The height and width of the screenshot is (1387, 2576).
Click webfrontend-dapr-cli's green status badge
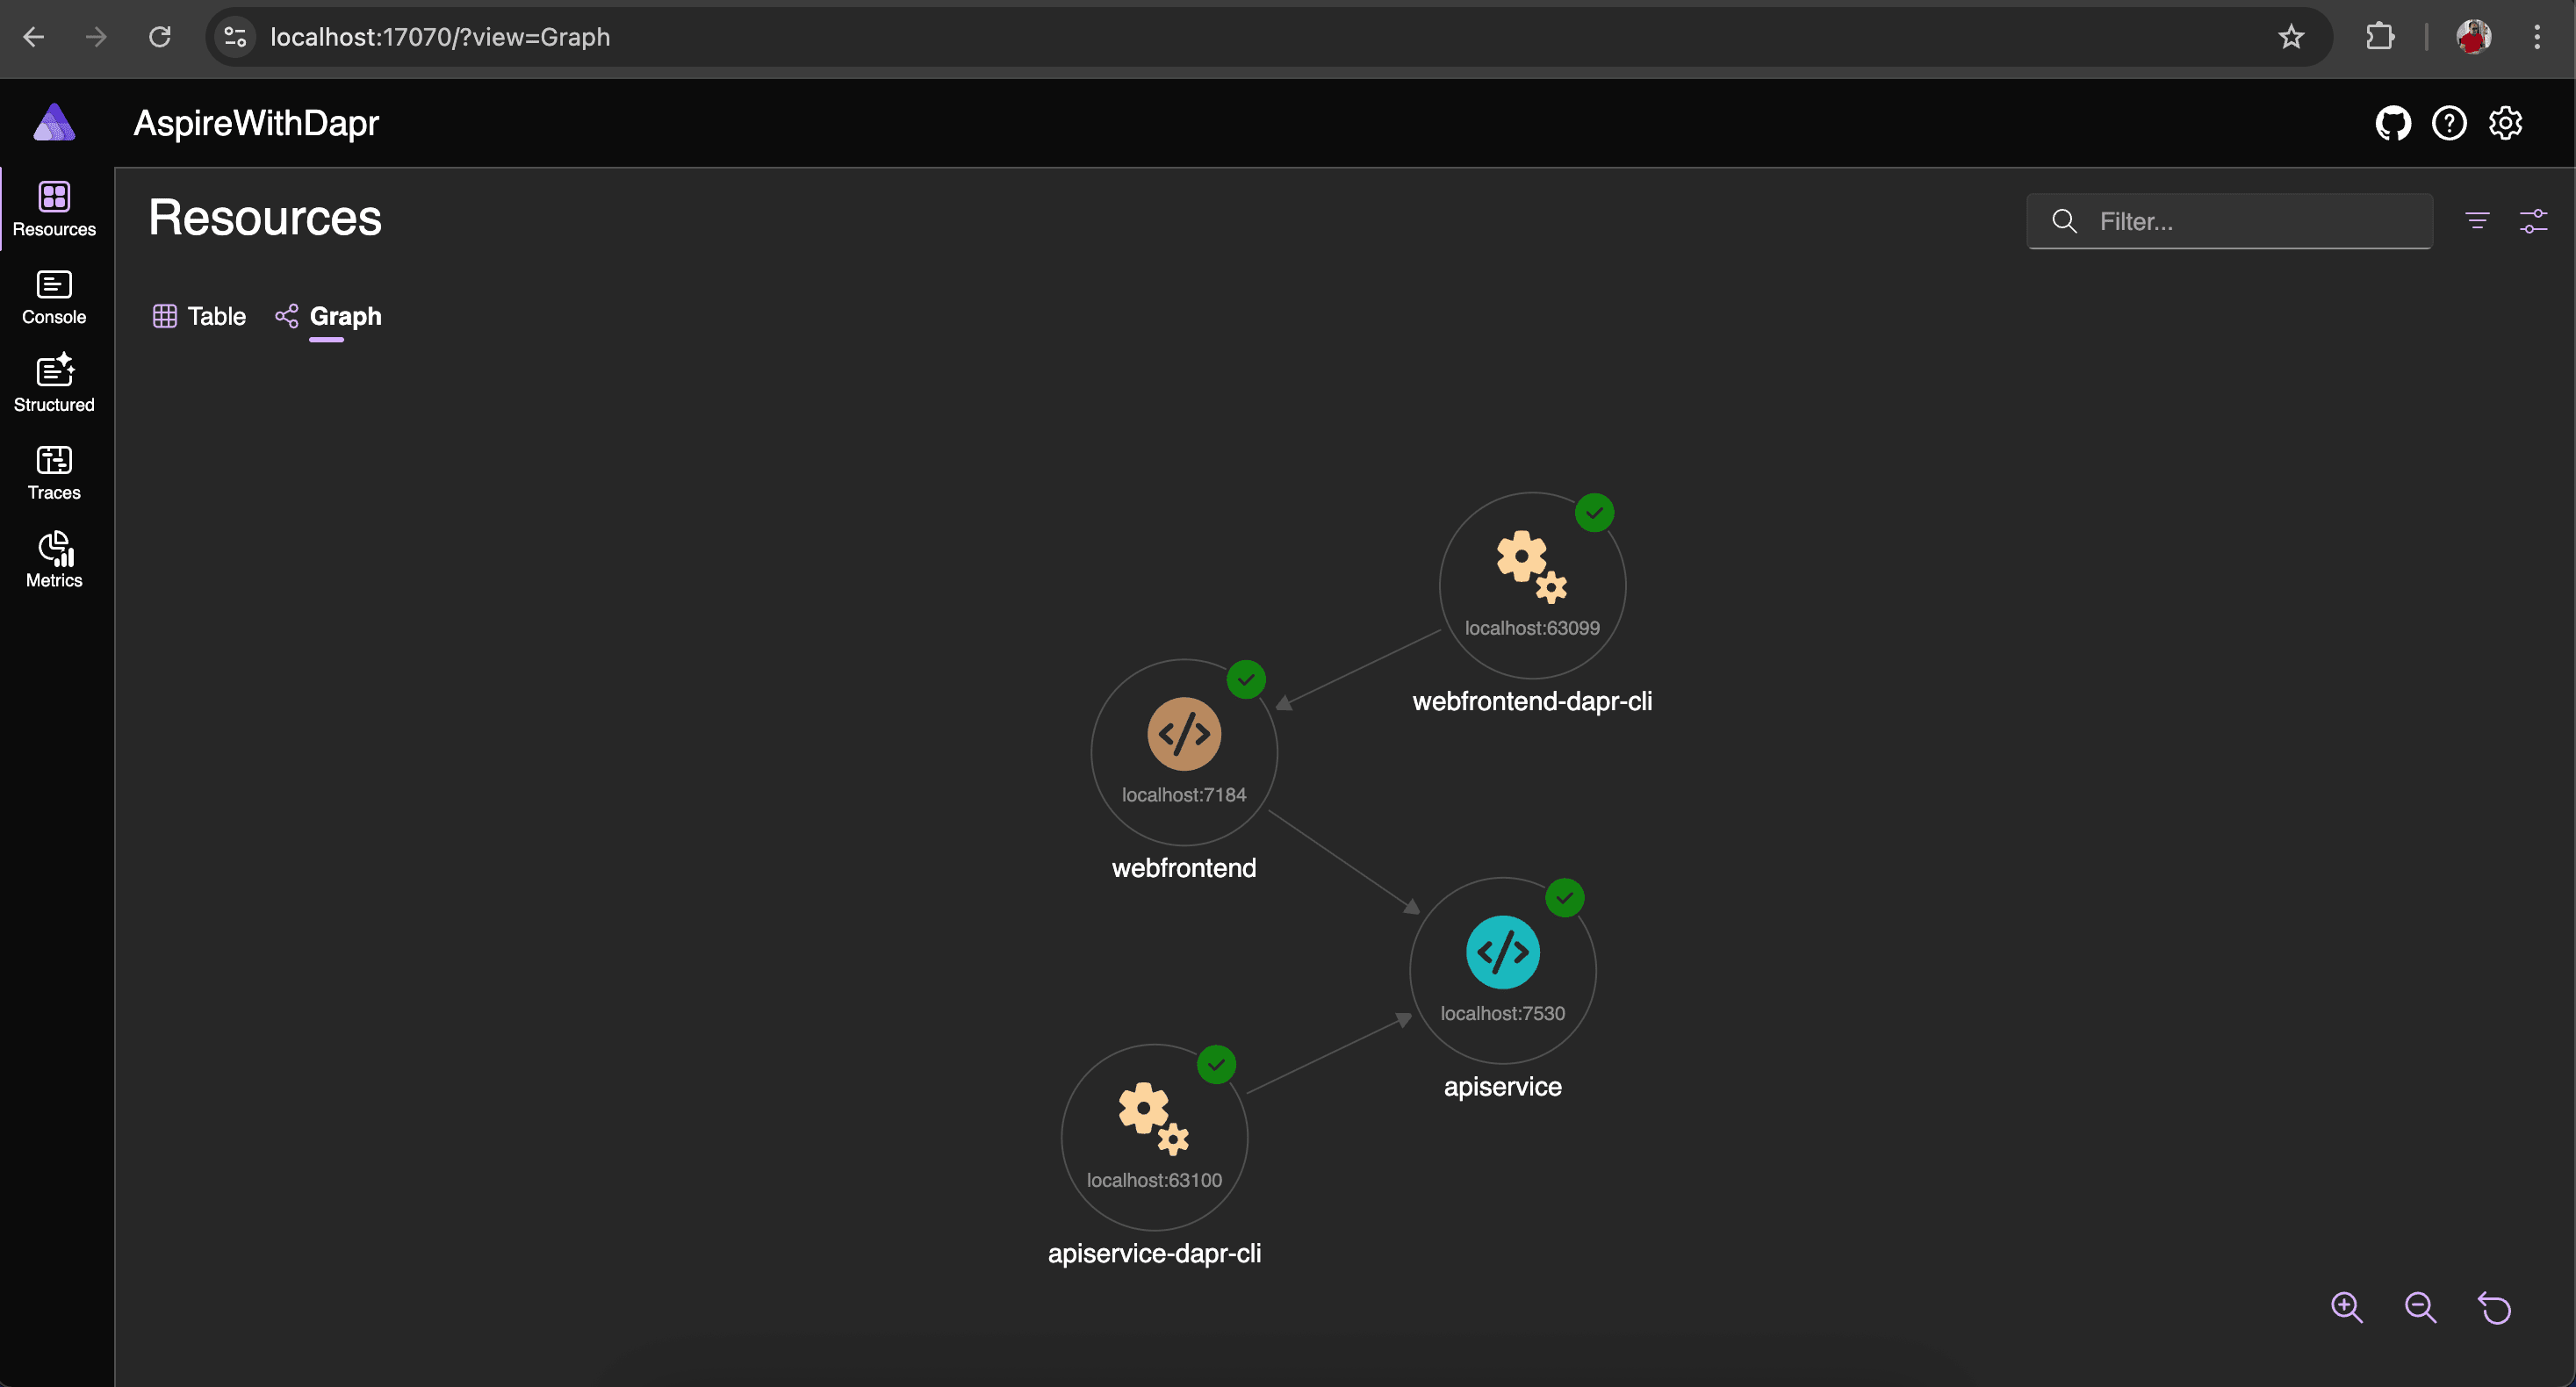point(1594,513)
